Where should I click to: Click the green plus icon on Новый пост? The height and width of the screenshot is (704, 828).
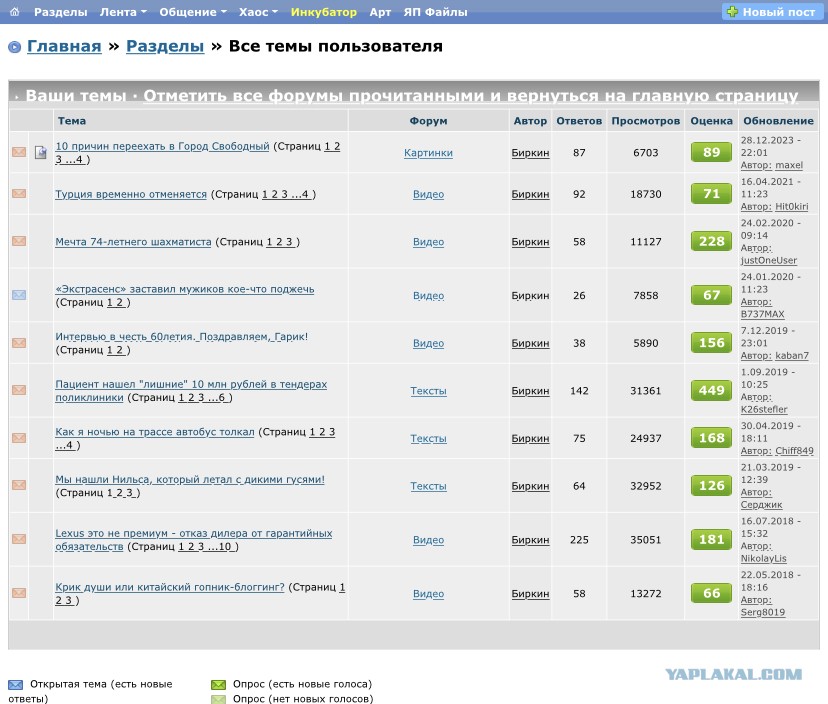coord(732,12)
